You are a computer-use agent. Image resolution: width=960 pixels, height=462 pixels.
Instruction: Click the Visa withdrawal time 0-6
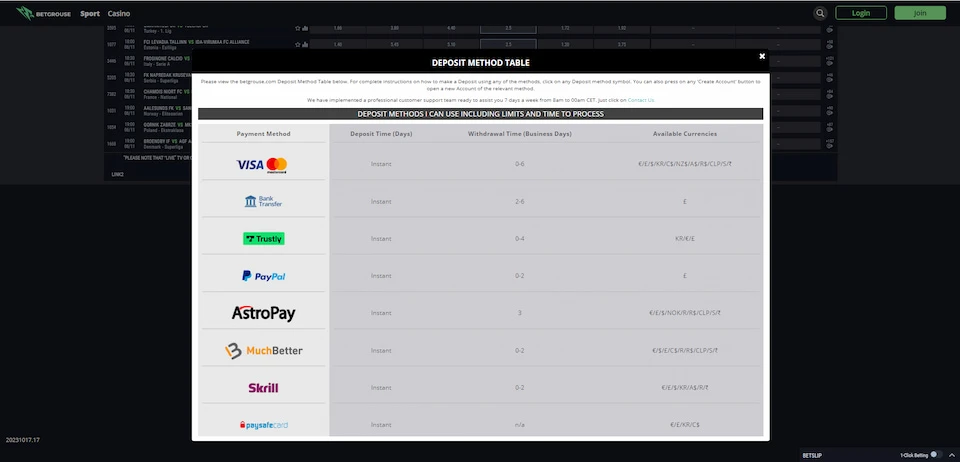[x=520, y=164]
